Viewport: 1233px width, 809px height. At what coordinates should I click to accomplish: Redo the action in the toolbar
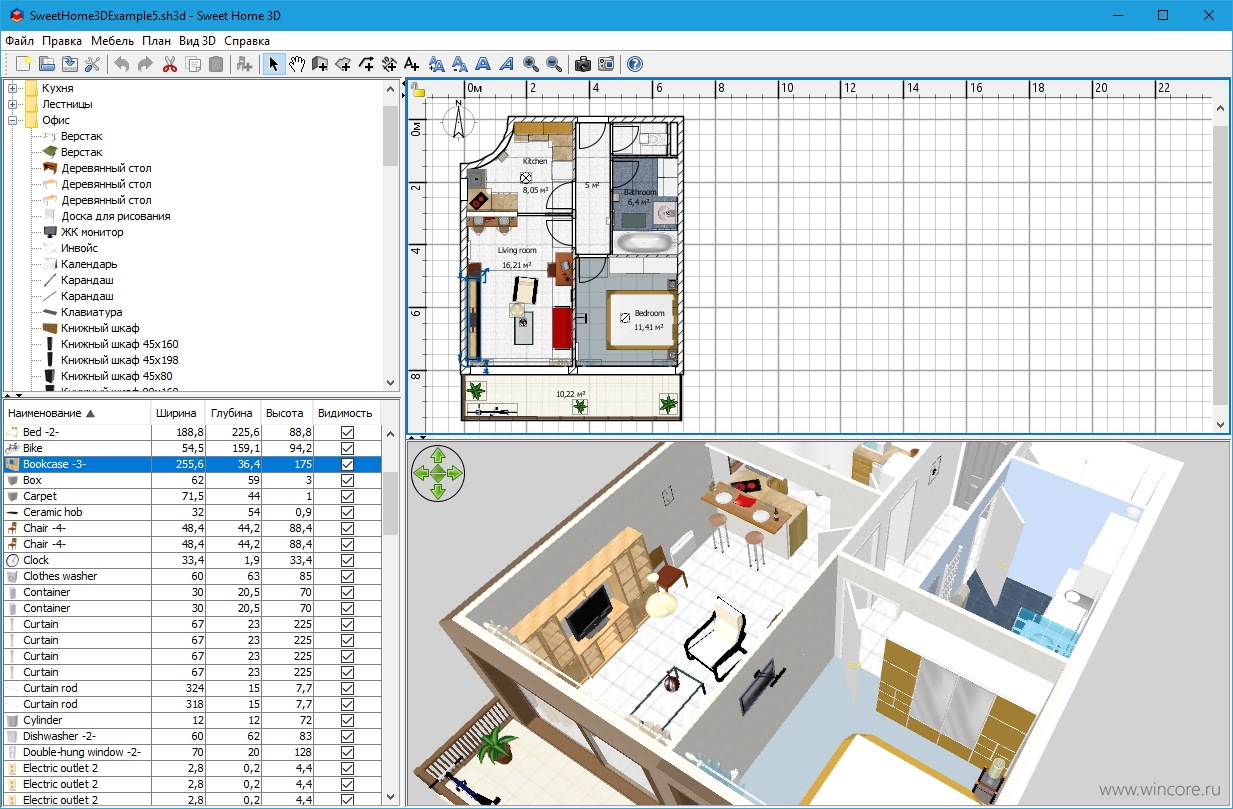click(x=145, y=64)
